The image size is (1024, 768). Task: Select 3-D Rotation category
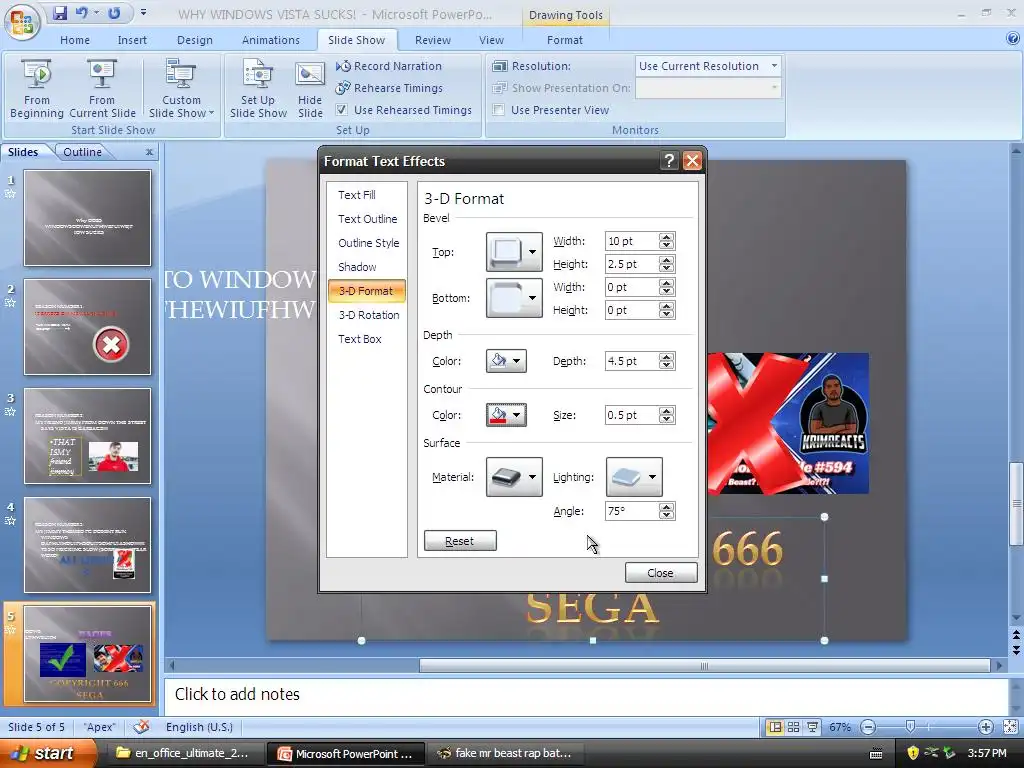[x=368, y=315]
